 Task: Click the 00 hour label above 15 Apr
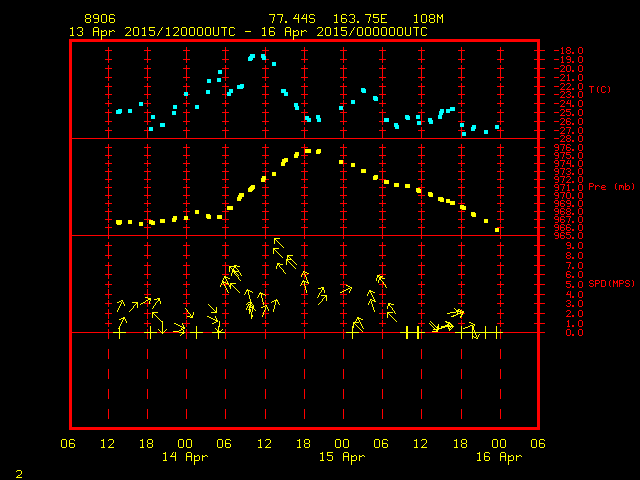342,444
